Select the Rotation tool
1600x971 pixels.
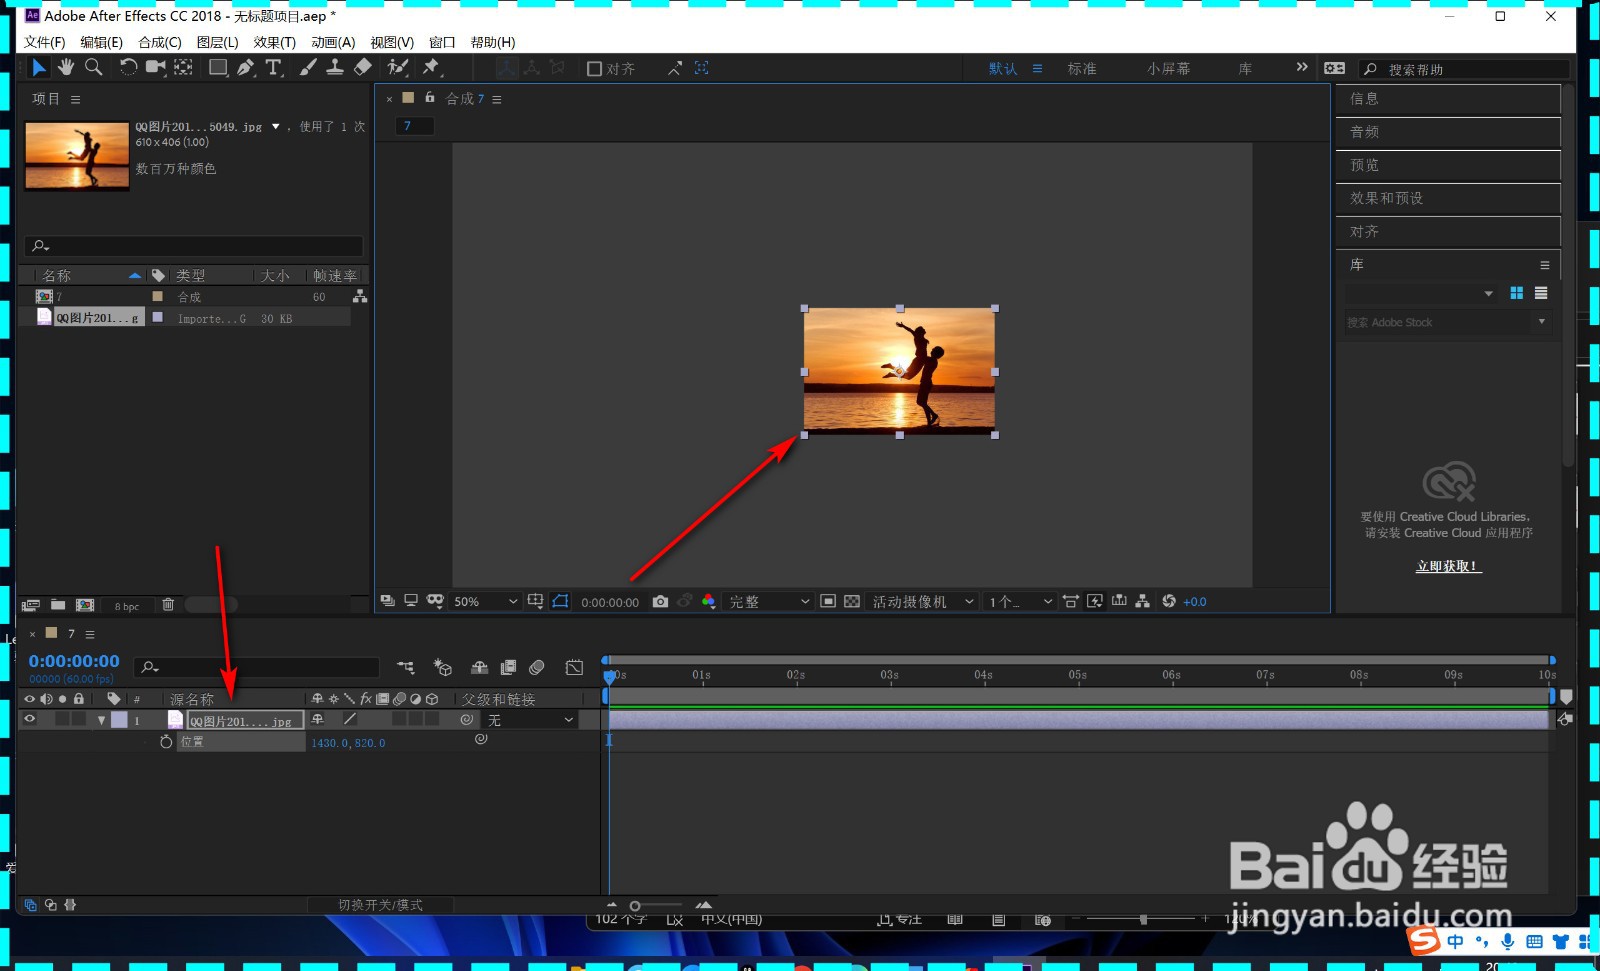(x=128, y=67)
